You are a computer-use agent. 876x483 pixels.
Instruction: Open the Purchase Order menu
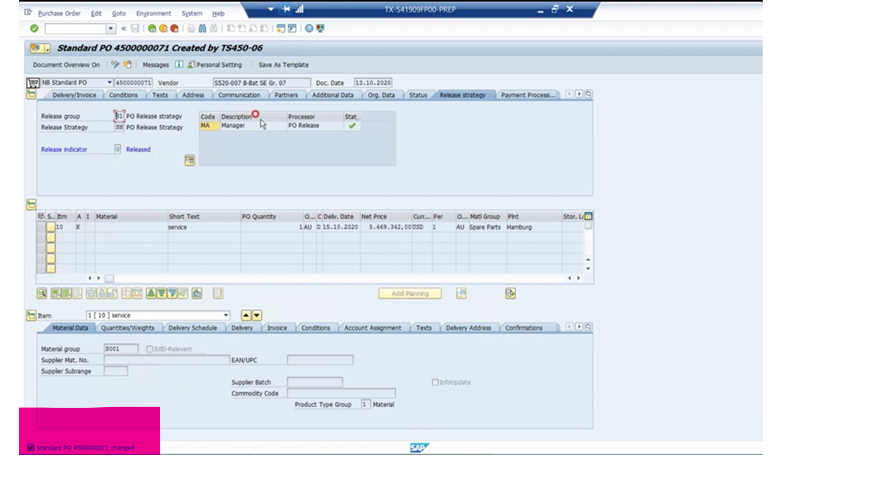[x=59, y=13]
